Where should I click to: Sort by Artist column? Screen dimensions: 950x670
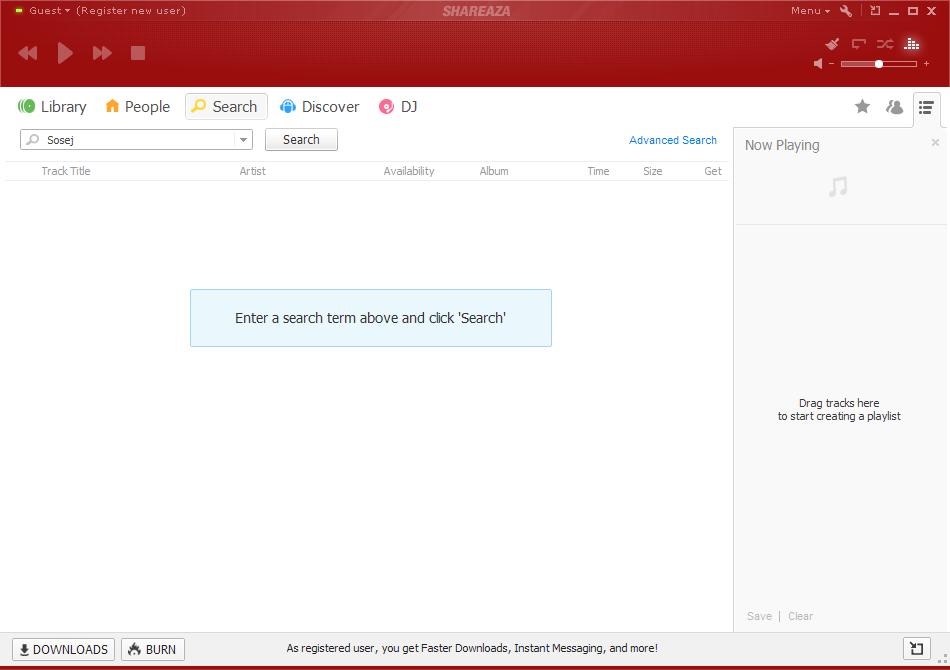click(252, 171)
